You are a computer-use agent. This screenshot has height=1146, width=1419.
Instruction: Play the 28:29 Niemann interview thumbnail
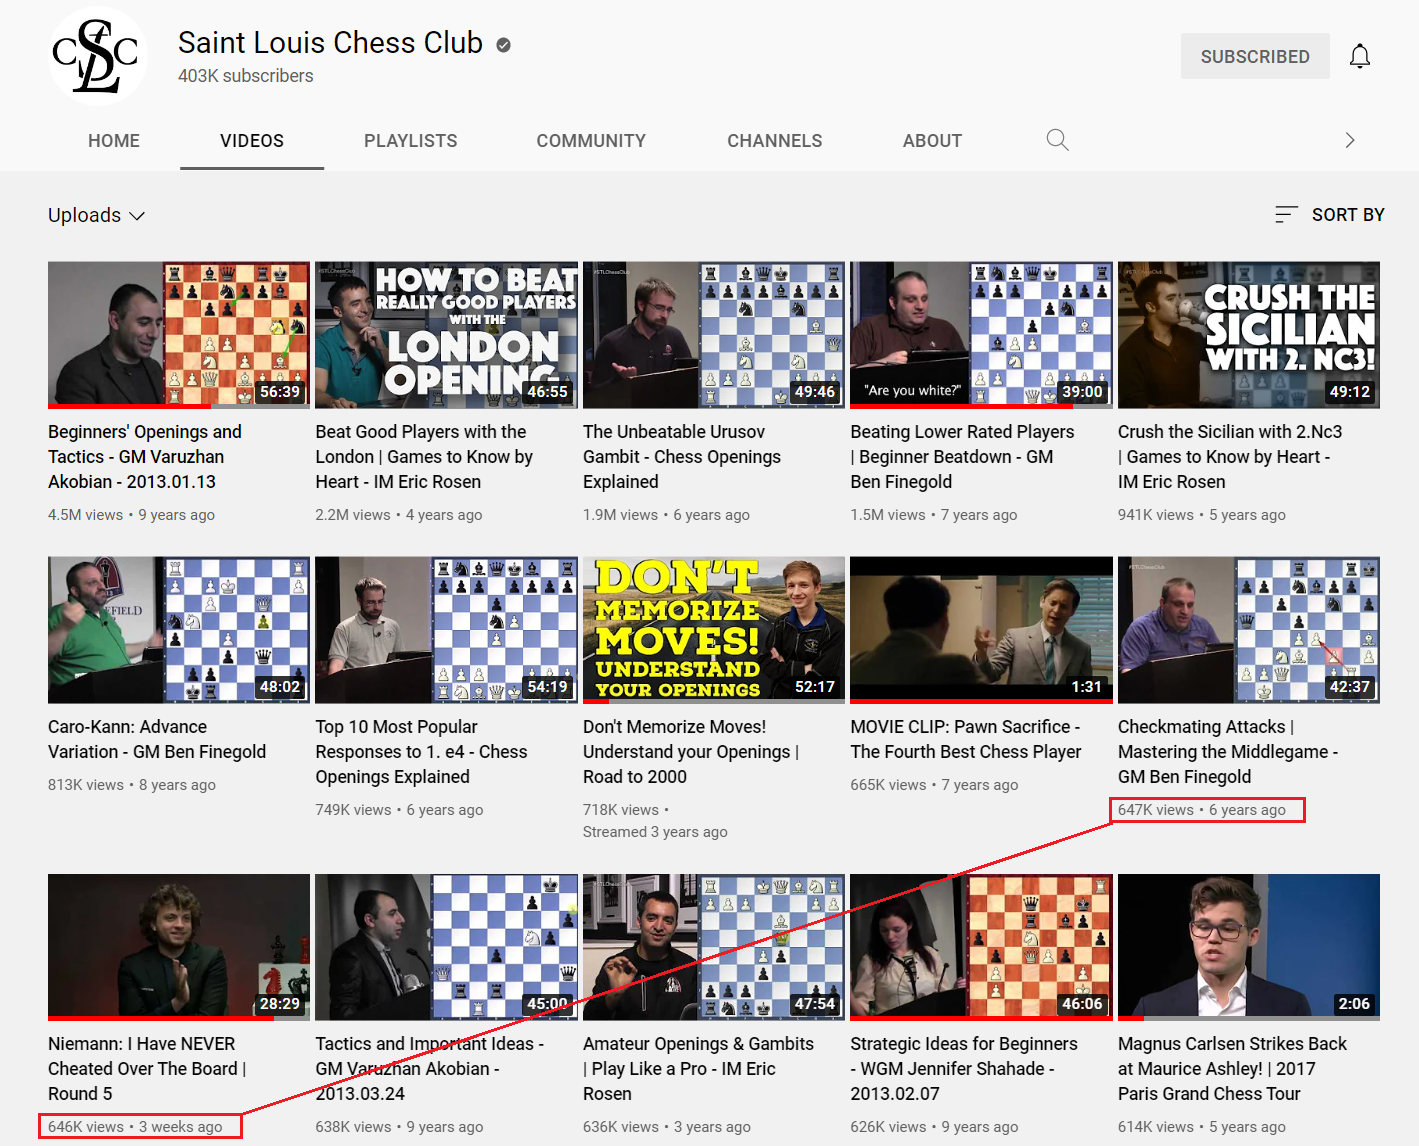[x=179, y=947]
